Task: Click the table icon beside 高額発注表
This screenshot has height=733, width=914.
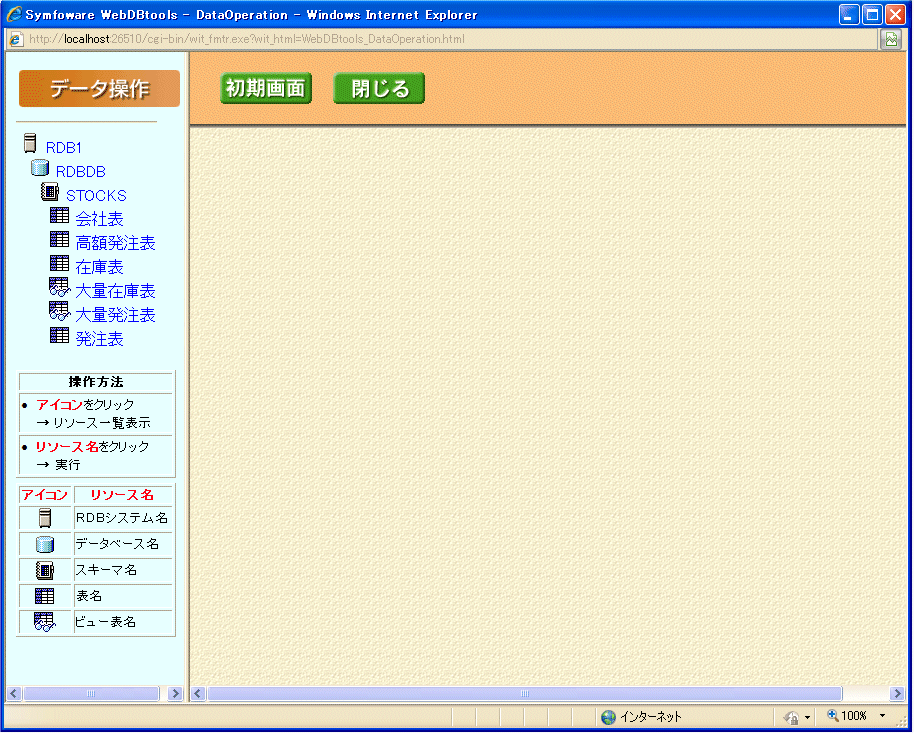Action: tap(60, 240)
